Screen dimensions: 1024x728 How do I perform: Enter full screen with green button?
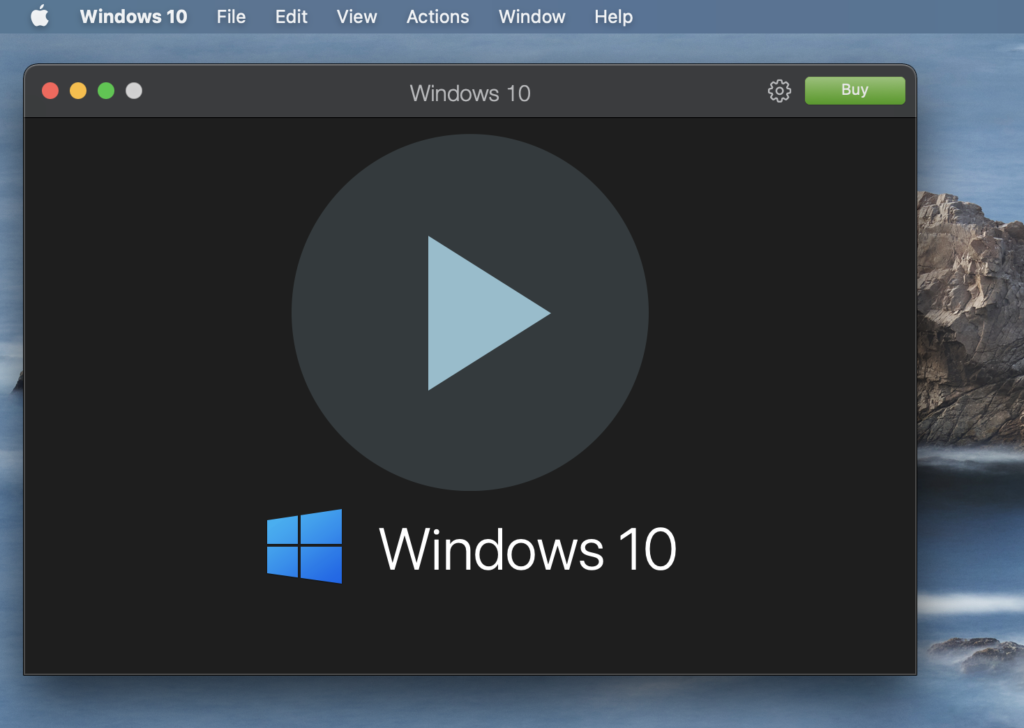coord(106,91)
